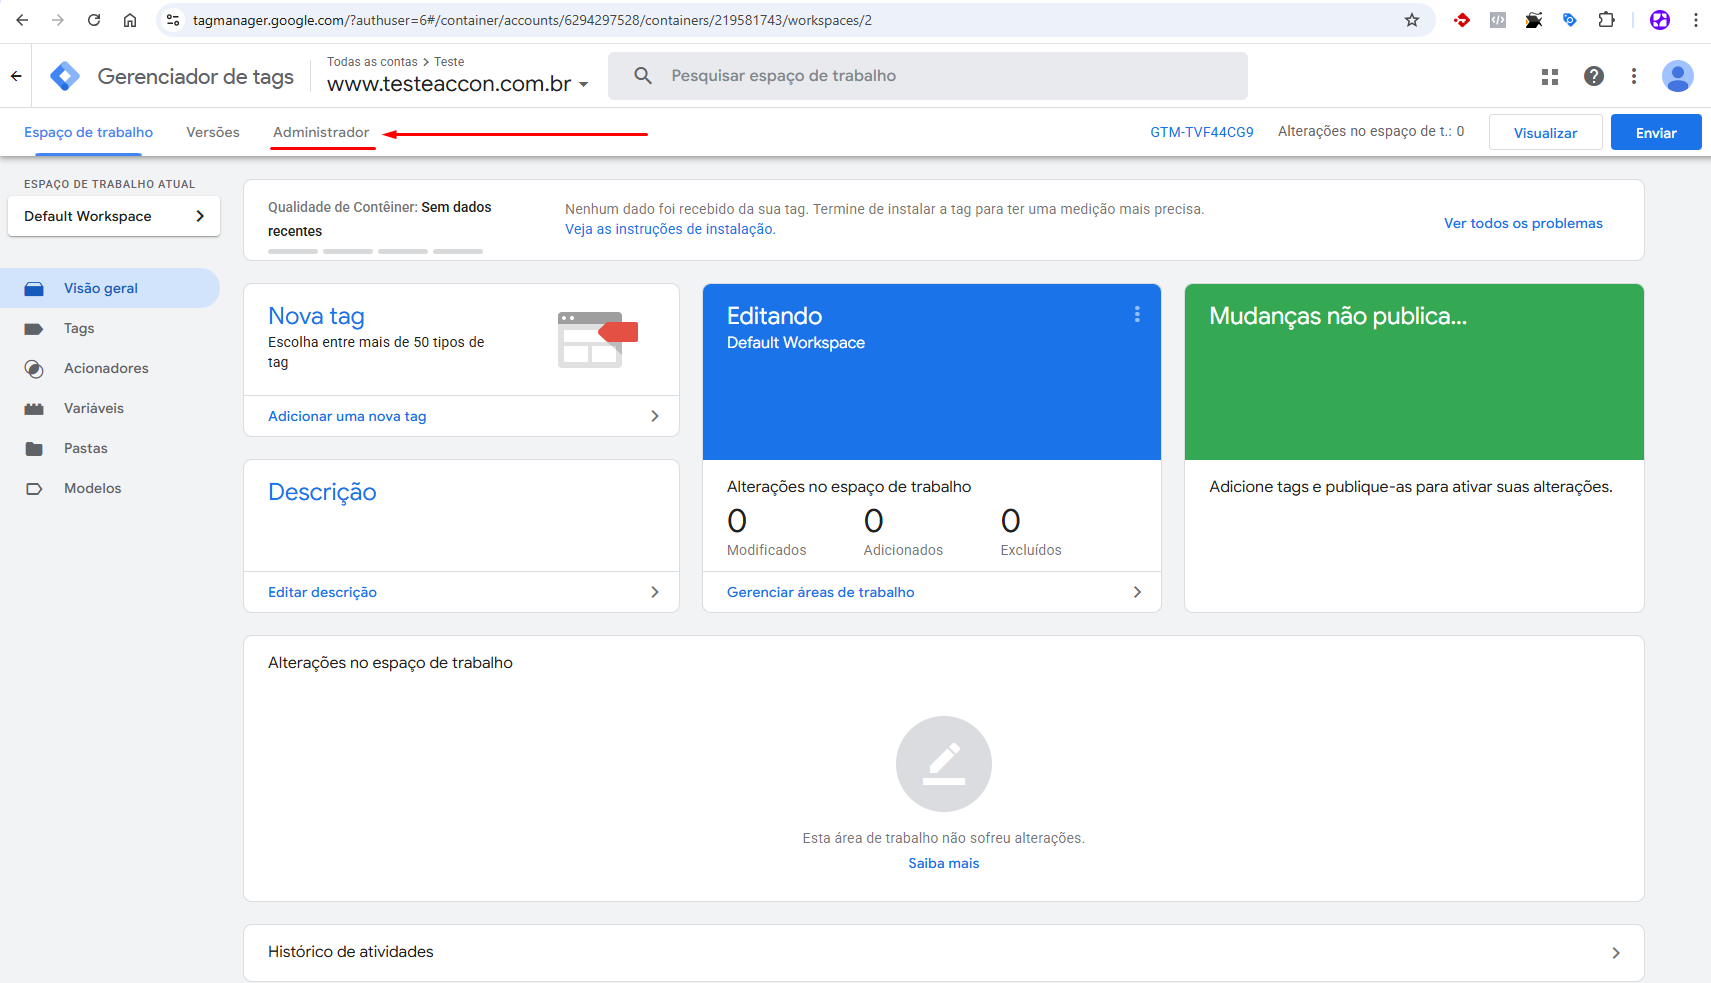
Task: Open the www.testeaccon.com.br container dropdown
Action: point(458,84)
